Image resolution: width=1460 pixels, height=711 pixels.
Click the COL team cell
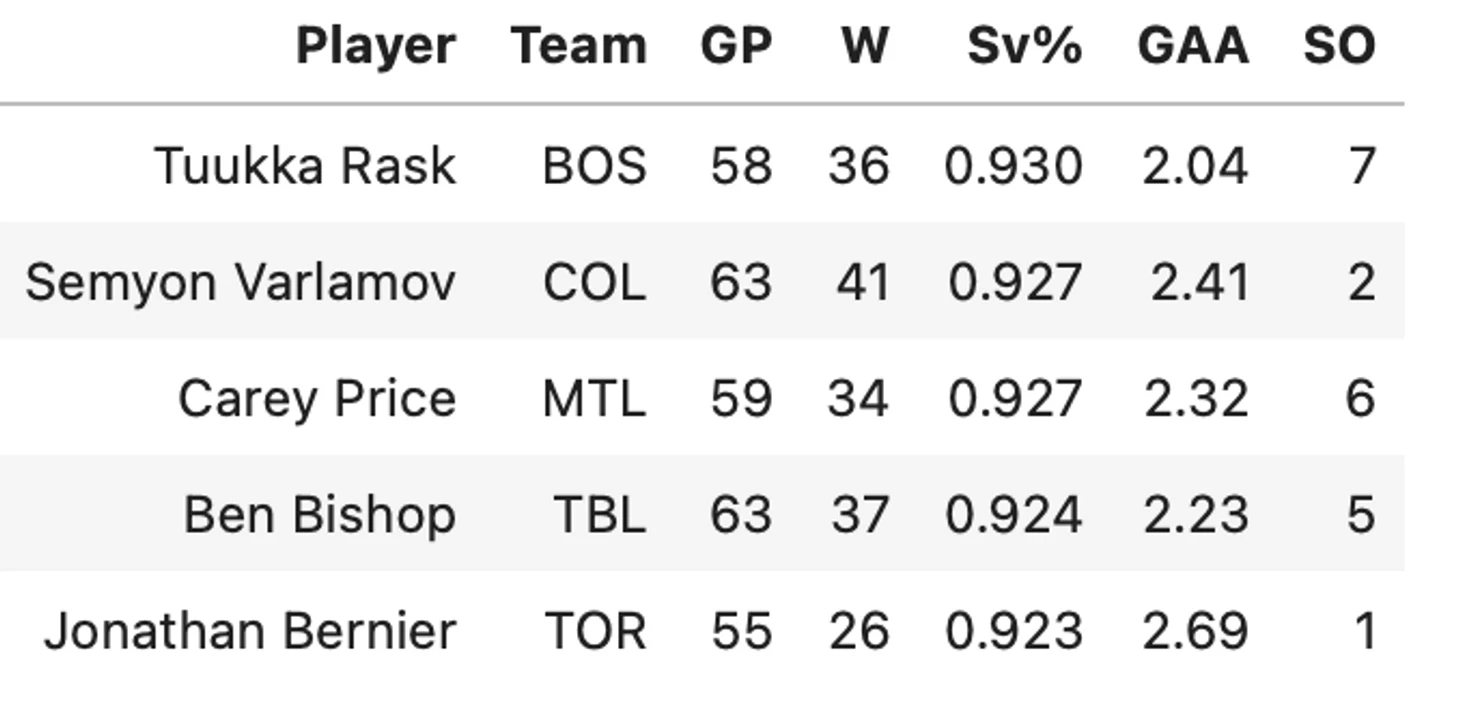(594, 282)
